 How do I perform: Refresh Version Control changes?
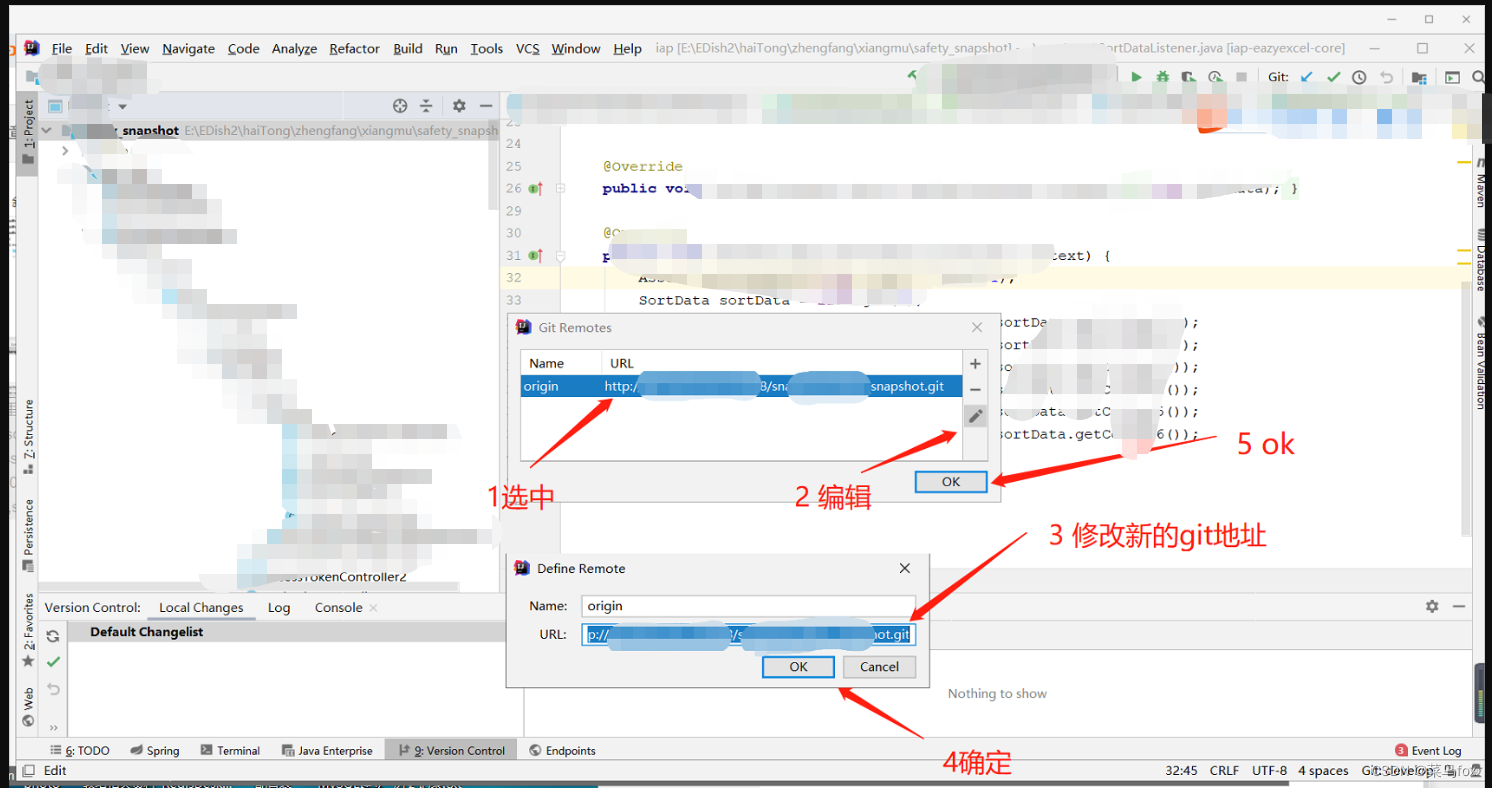coord(53,636)
